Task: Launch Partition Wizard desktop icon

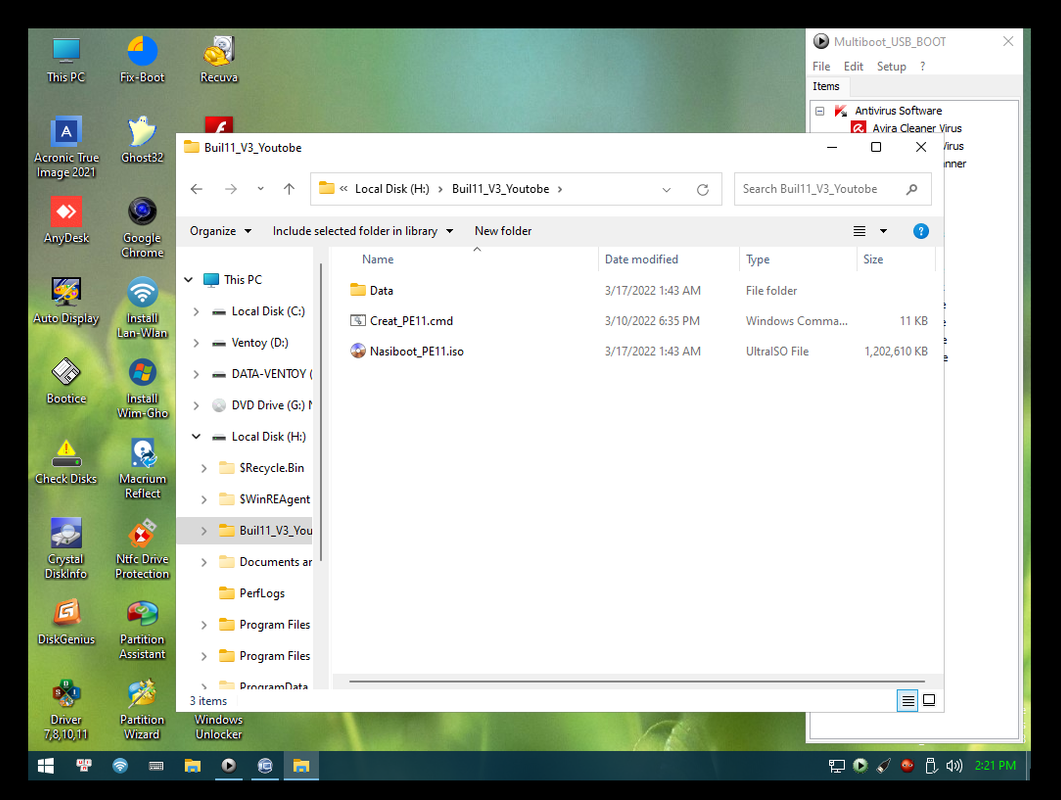Action: [x=142, y=709]
